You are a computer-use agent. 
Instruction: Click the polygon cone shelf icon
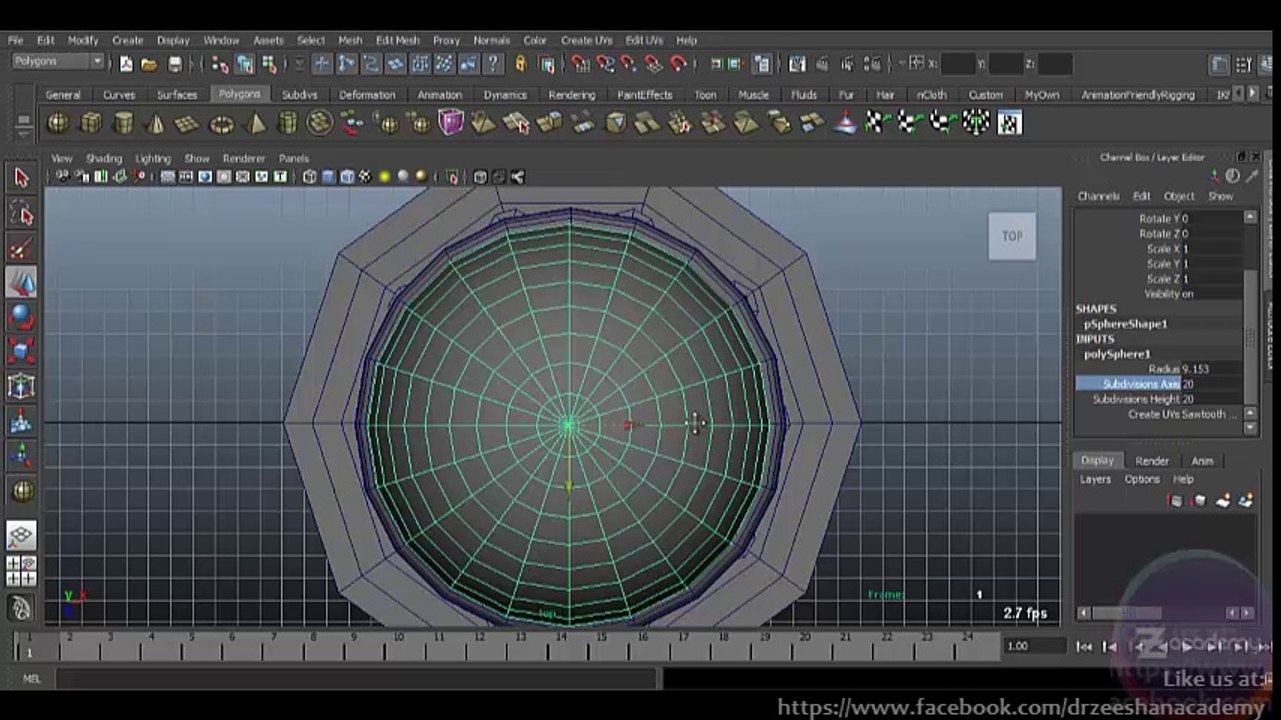point(155,123)
